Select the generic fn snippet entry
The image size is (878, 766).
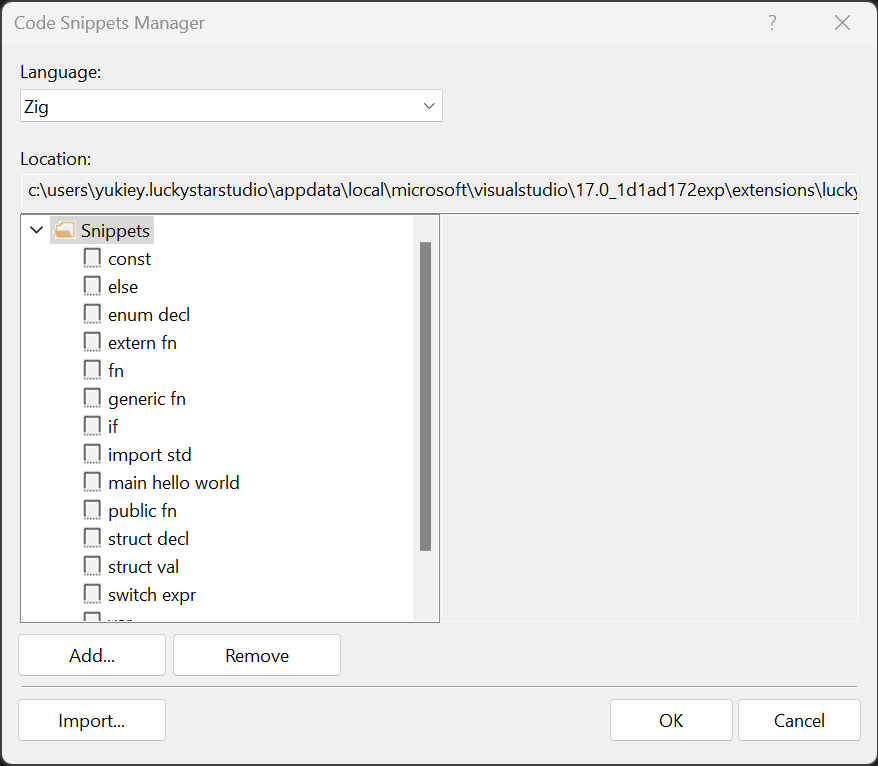tap(147, 398)
